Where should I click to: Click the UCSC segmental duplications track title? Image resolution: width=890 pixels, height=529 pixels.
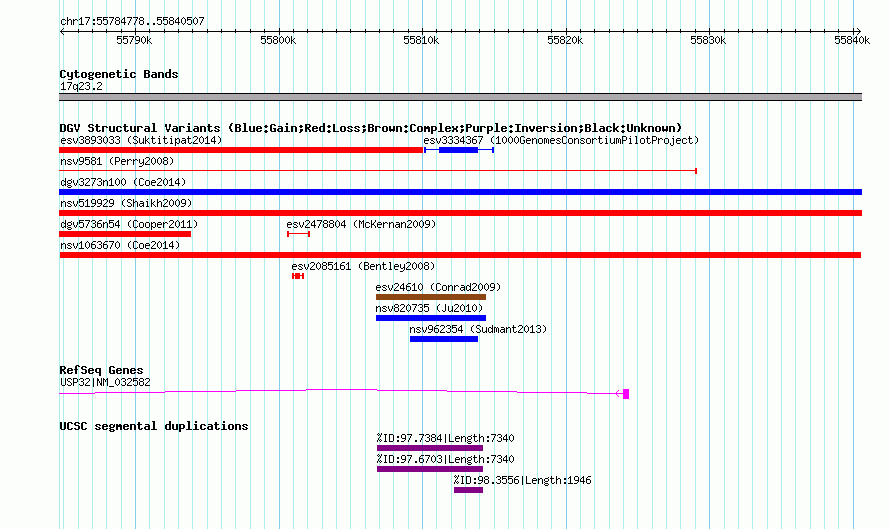tap(154, 426)
